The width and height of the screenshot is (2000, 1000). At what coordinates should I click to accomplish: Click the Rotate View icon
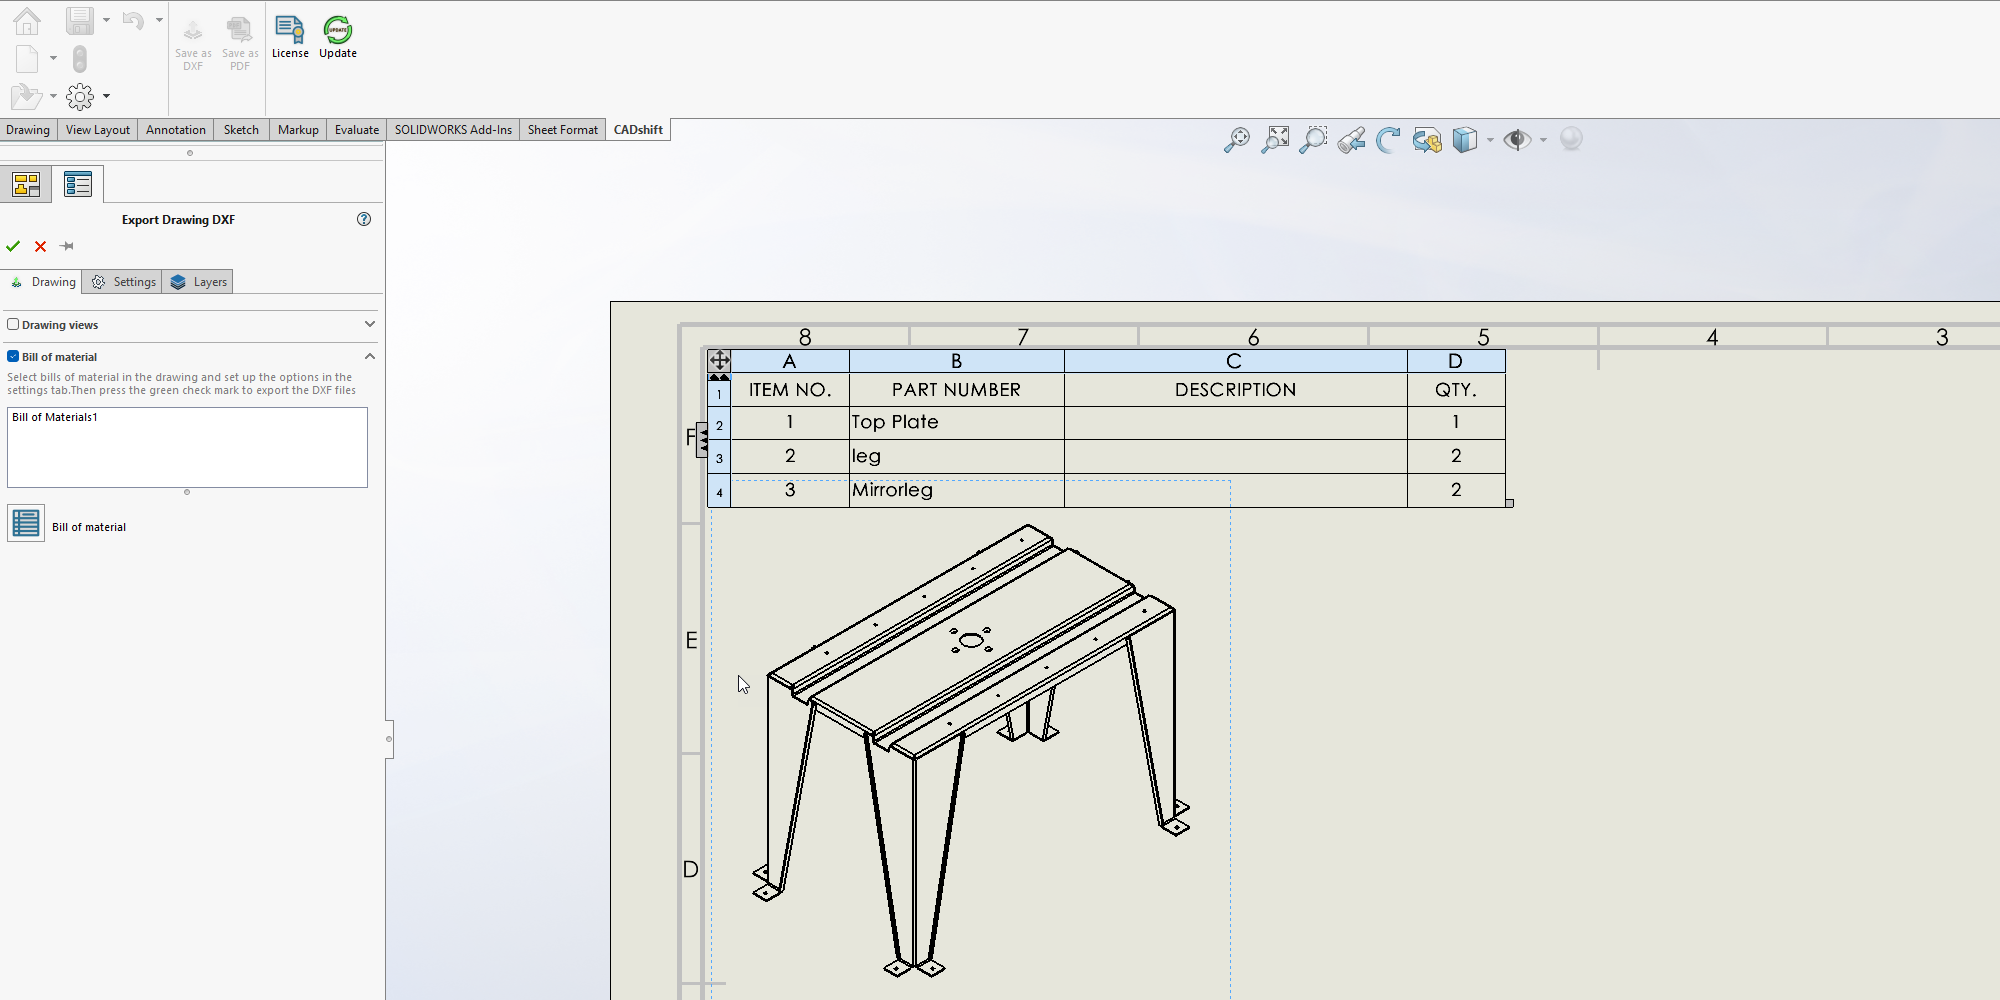click(x=1388, y=140)
